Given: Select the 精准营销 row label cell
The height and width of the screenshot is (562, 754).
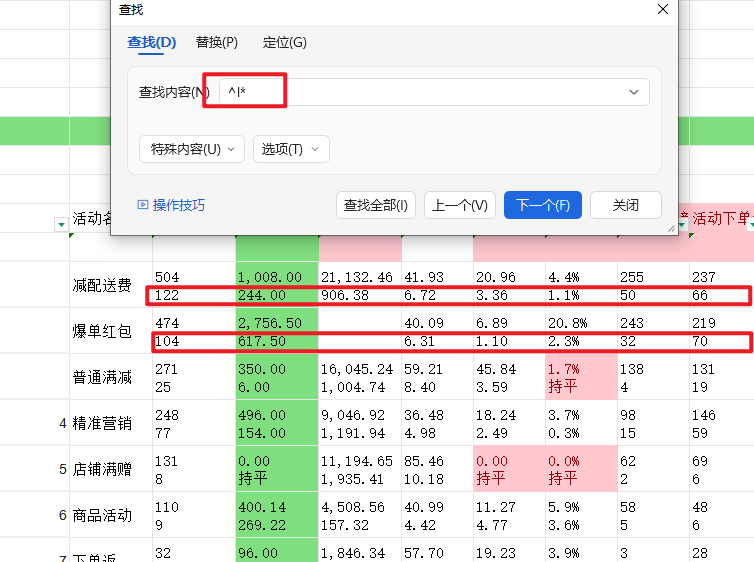Looking at the screenshot, I should point(111,424).
